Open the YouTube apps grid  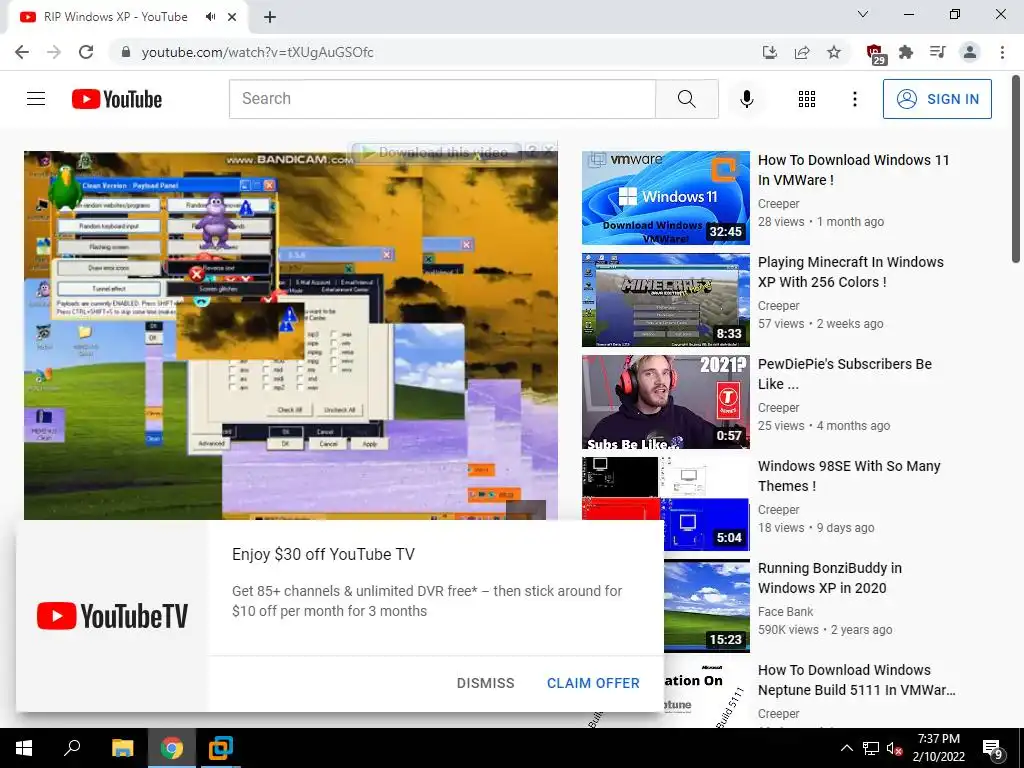click(807, 99)
